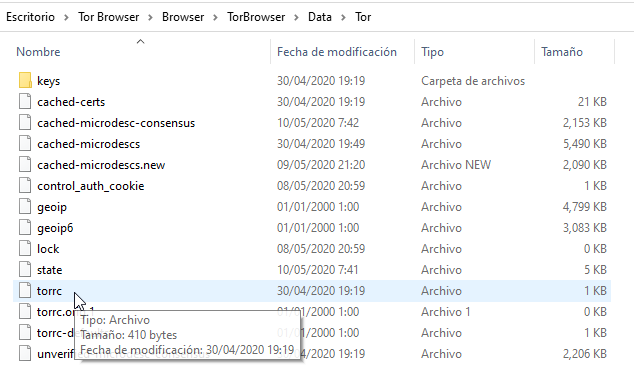Select the torrc file name
634x376 pixels.
click(x=49, y=291)
